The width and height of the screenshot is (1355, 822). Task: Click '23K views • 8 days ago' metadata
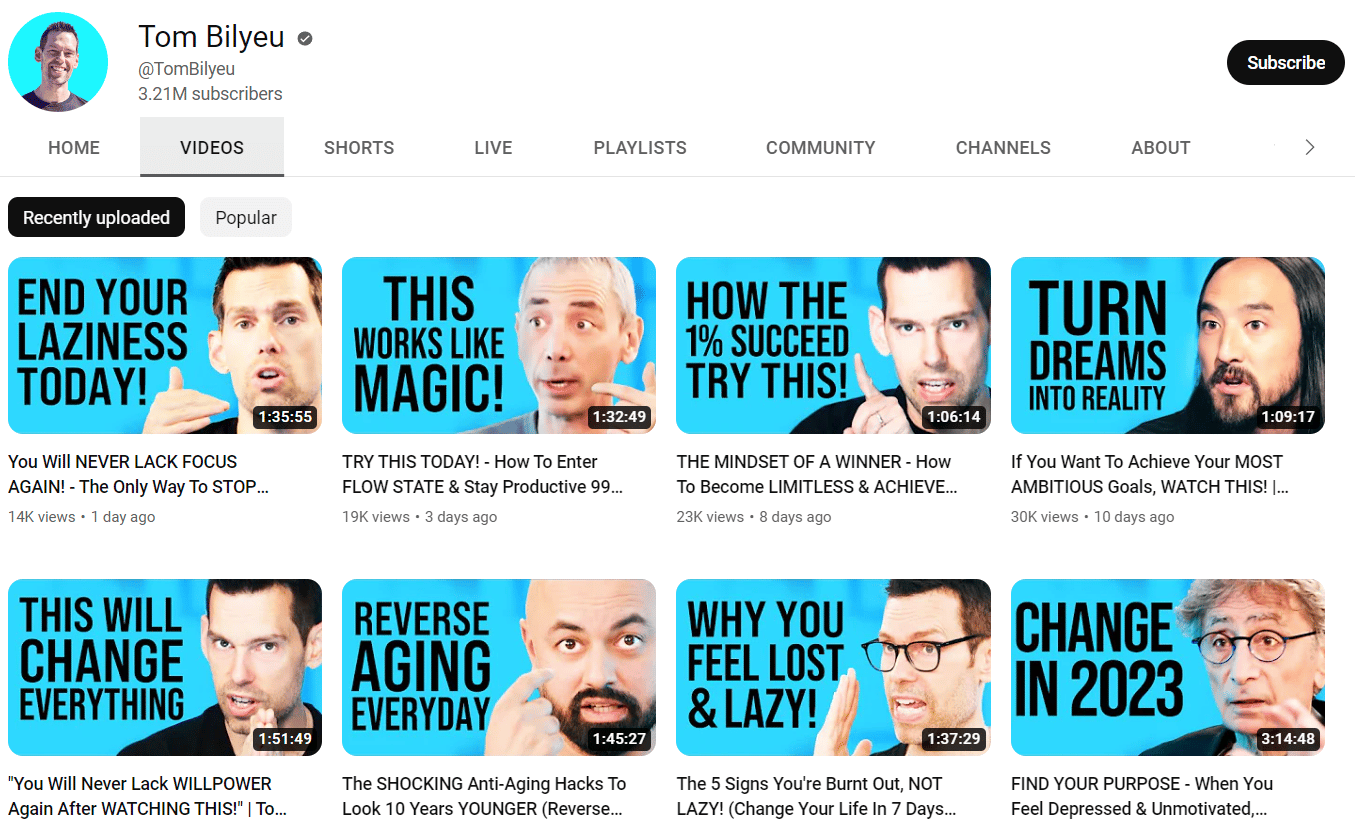tap(754, 517)
